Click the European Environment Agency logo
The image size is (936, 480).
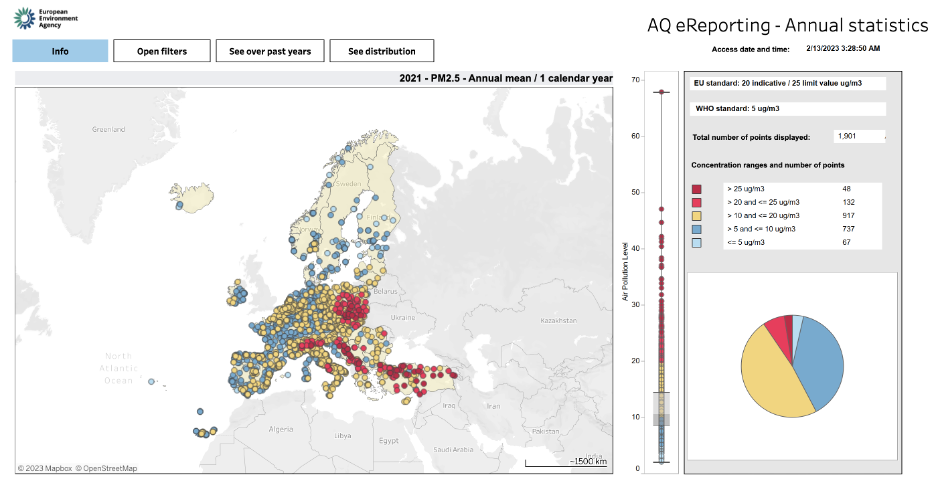44,16
